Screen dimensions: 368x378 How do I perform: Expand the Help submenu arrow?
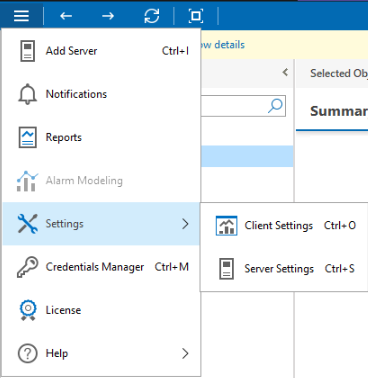pos(185,353)
